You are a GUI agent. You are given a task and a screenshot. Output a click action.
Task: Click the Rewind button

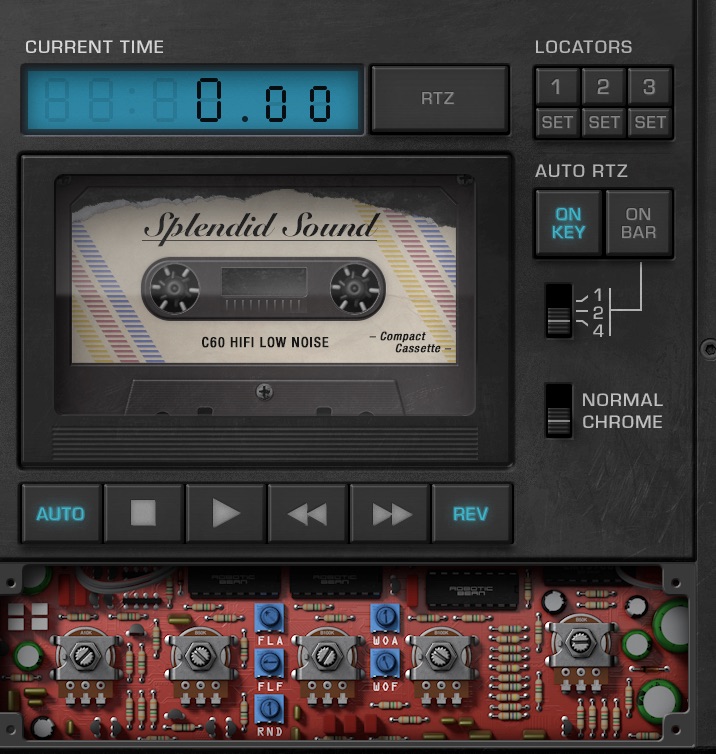(x=307, y=514)
